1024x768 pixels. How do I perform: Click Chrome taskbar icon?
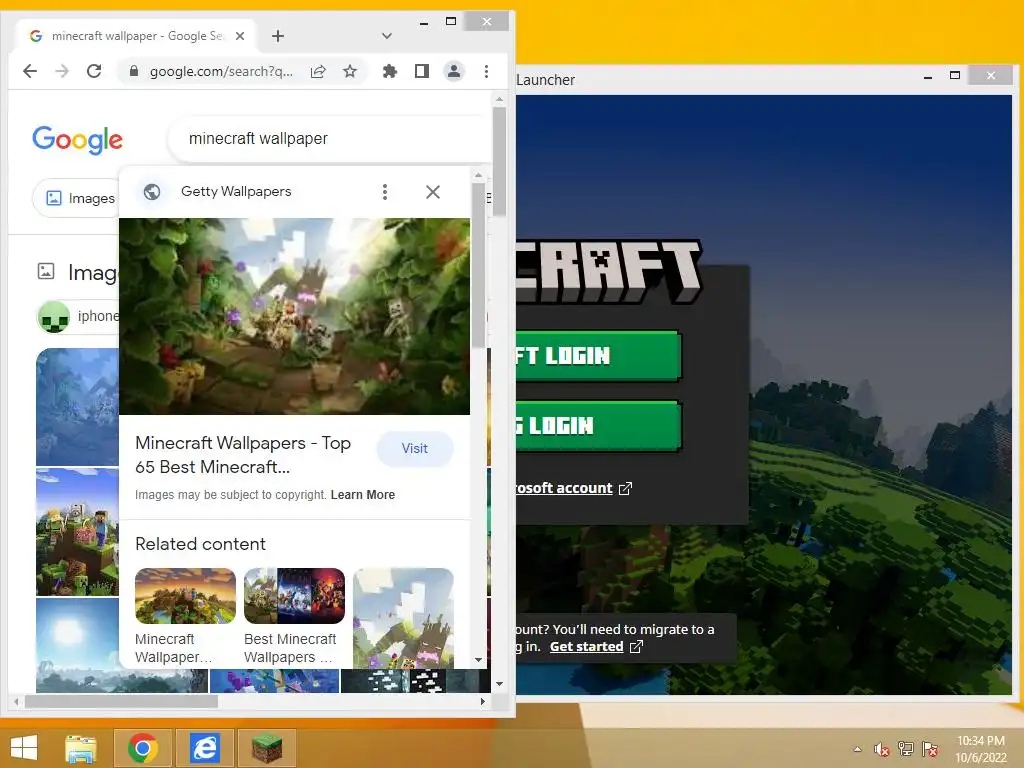tap(143, 748)
